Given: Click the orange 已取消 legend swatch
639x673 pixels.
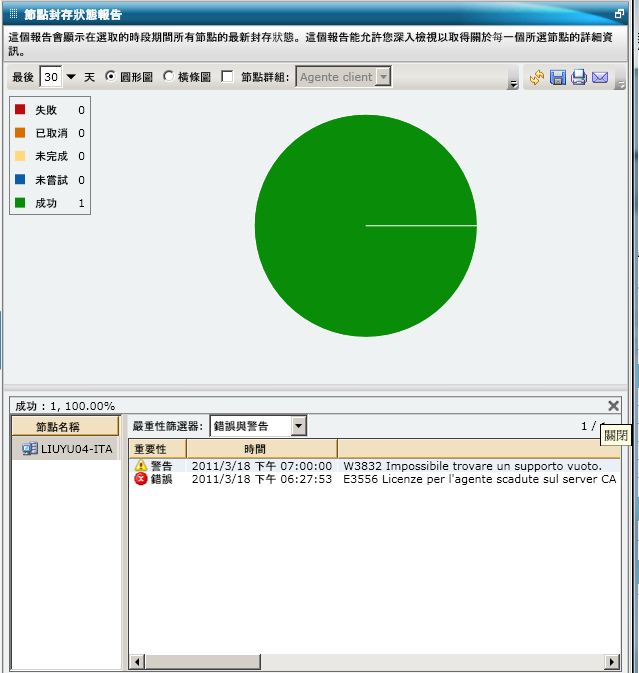Looking at the screenshot, I should pos(20,133).
